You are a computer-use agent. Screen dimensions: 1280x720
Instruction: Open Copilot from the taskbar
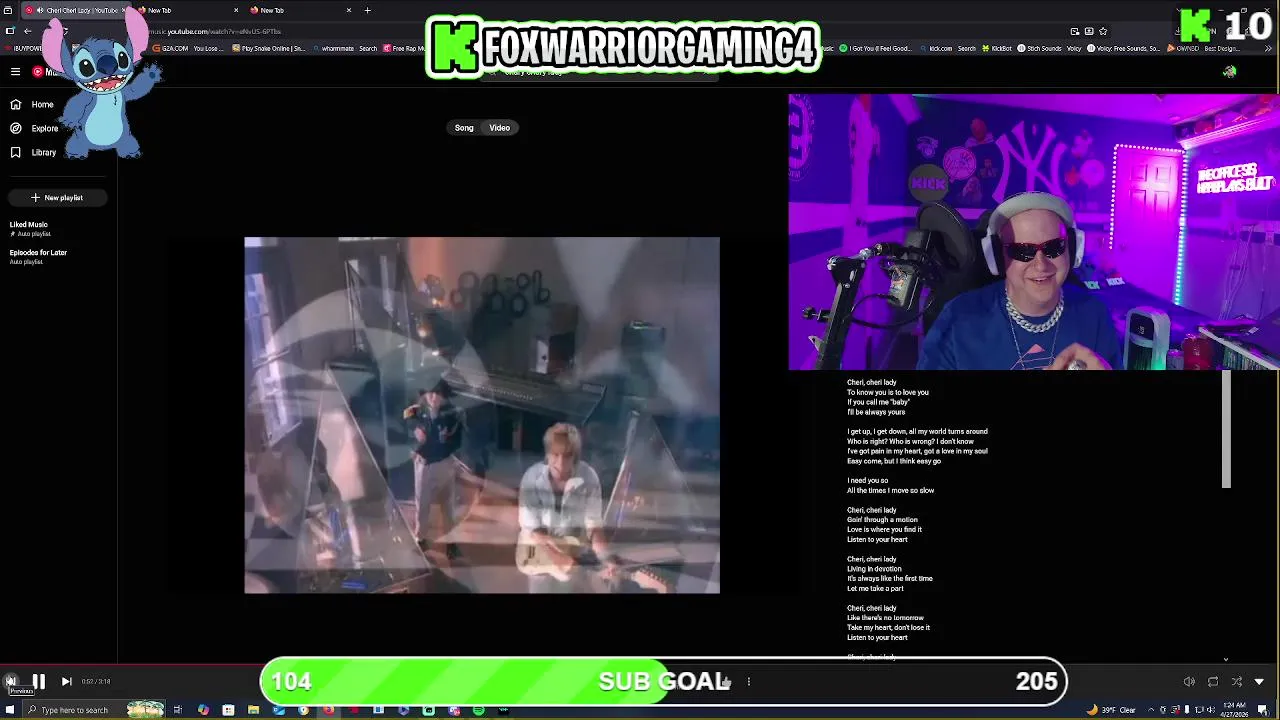point(203,710)
